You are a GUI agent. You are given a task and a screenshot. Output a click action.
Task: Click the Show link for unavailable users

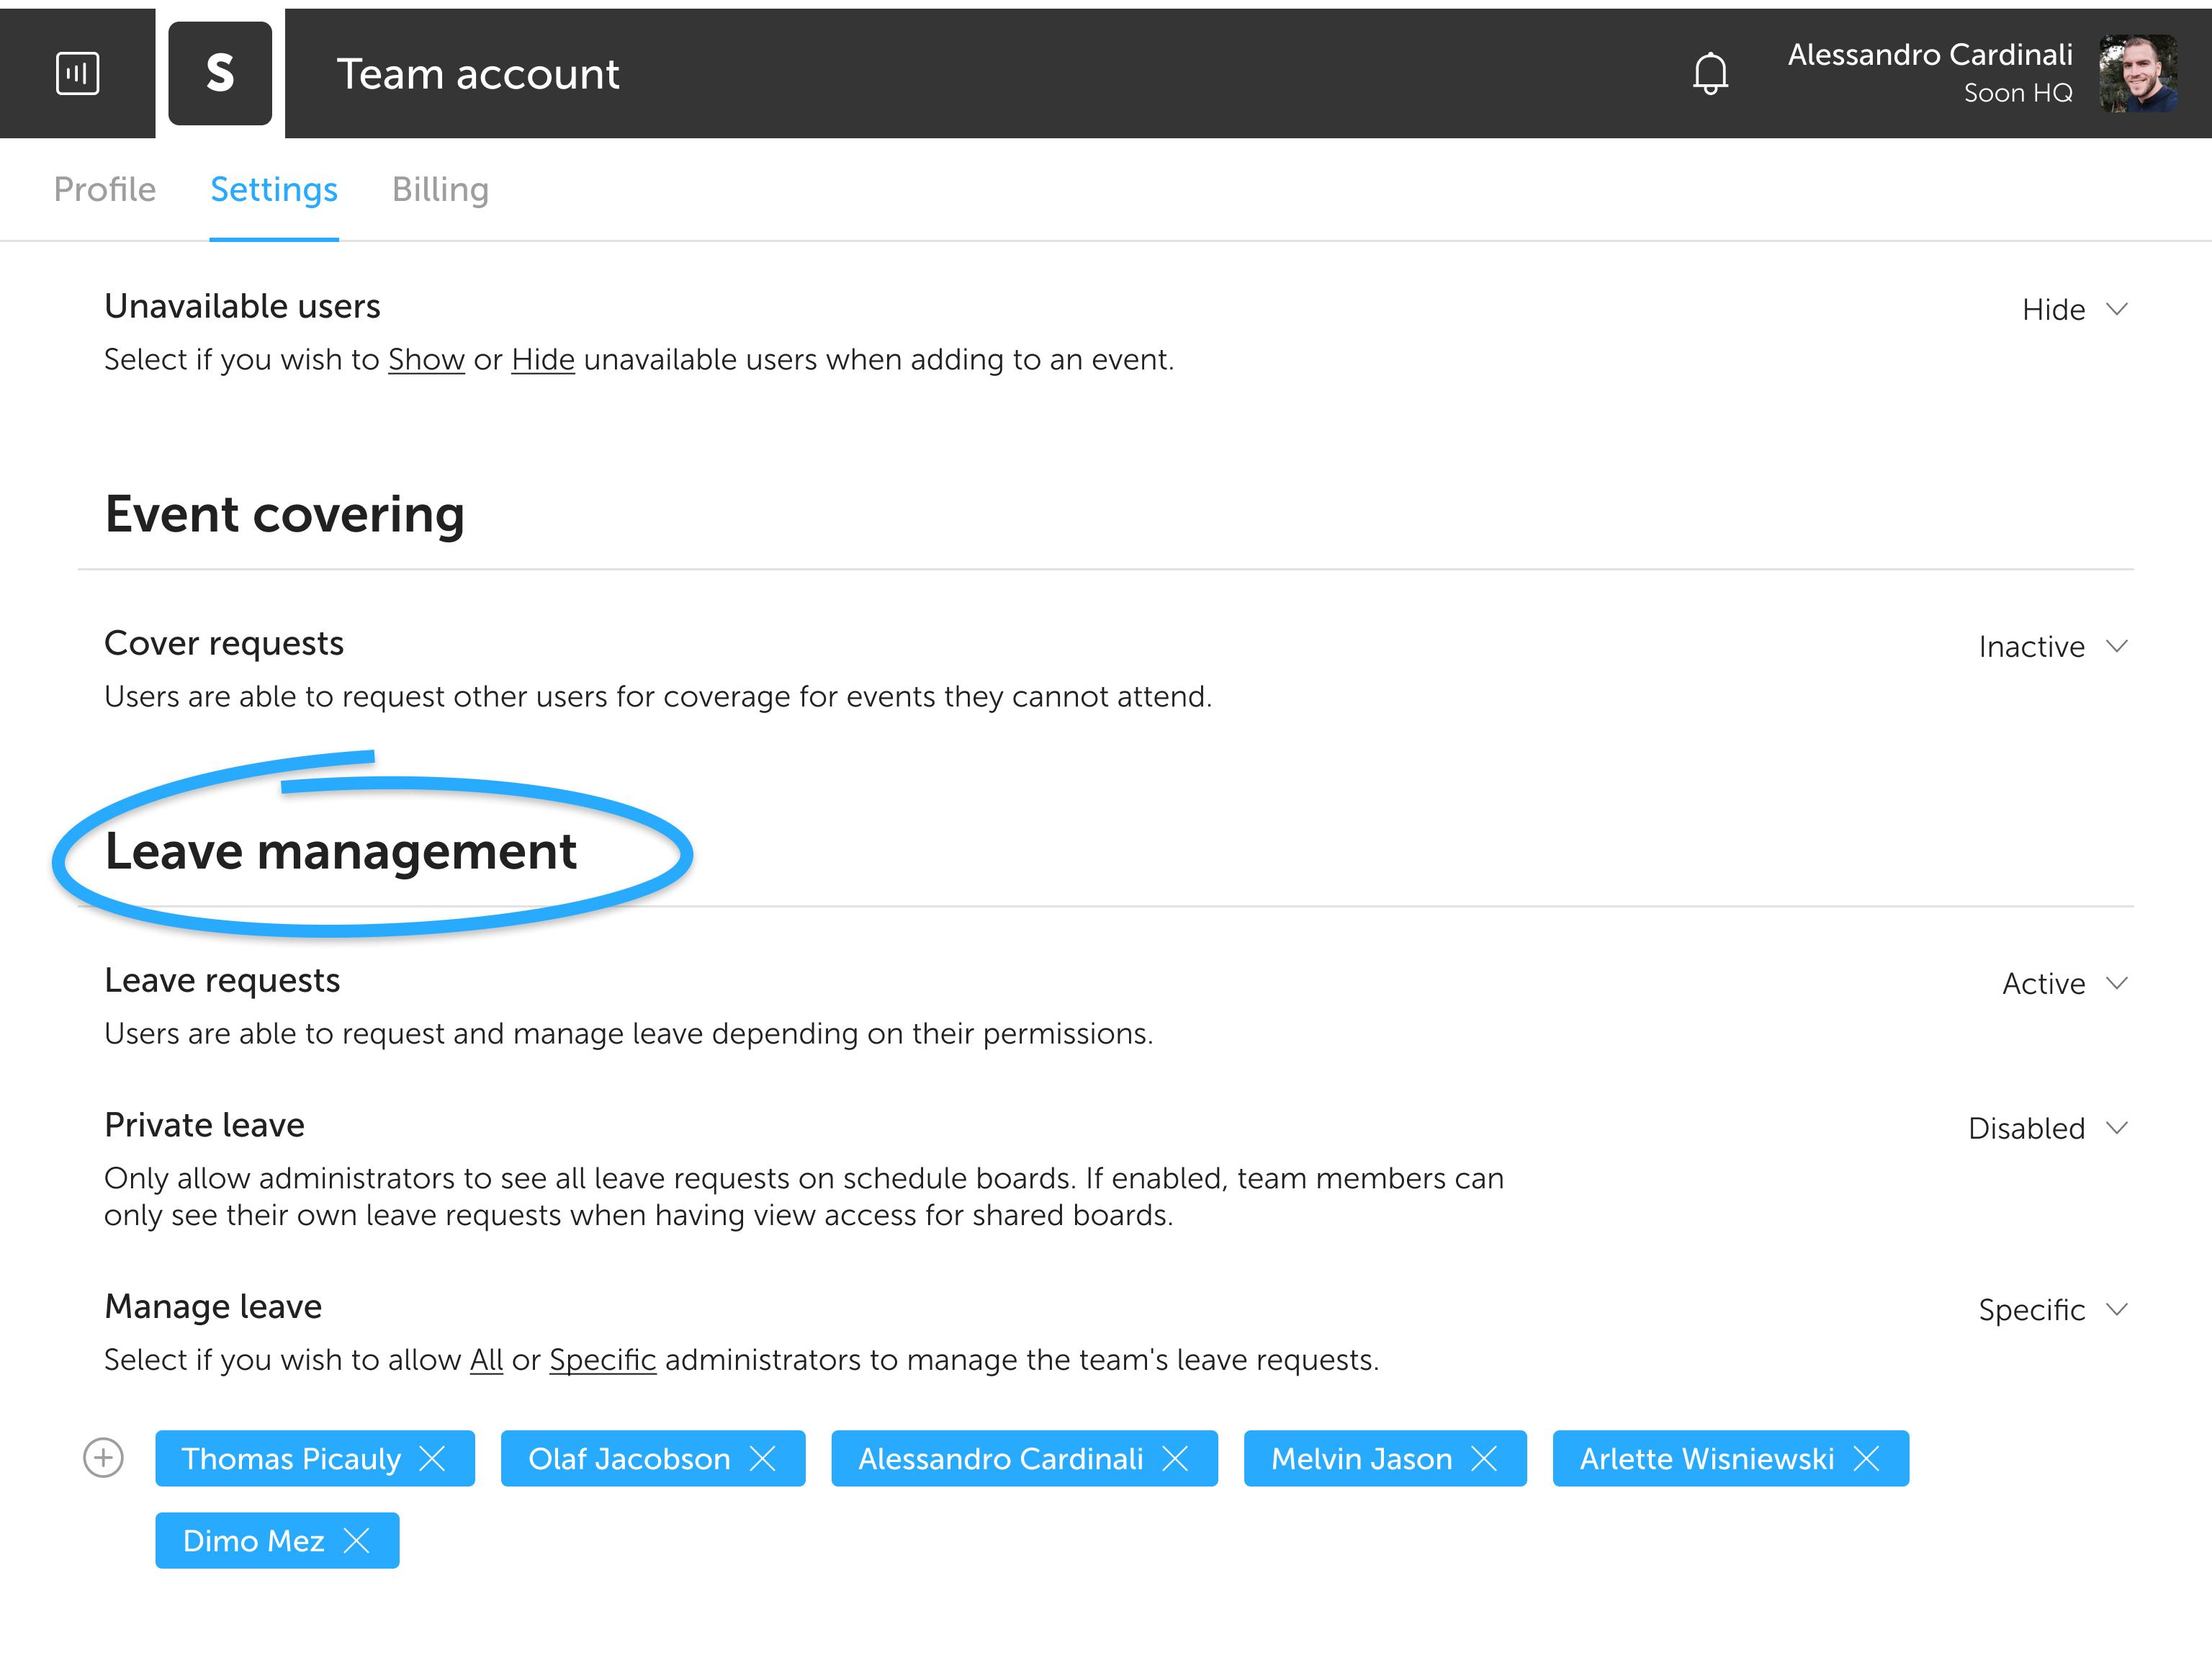pyautogui.click(x=426, y=360)
